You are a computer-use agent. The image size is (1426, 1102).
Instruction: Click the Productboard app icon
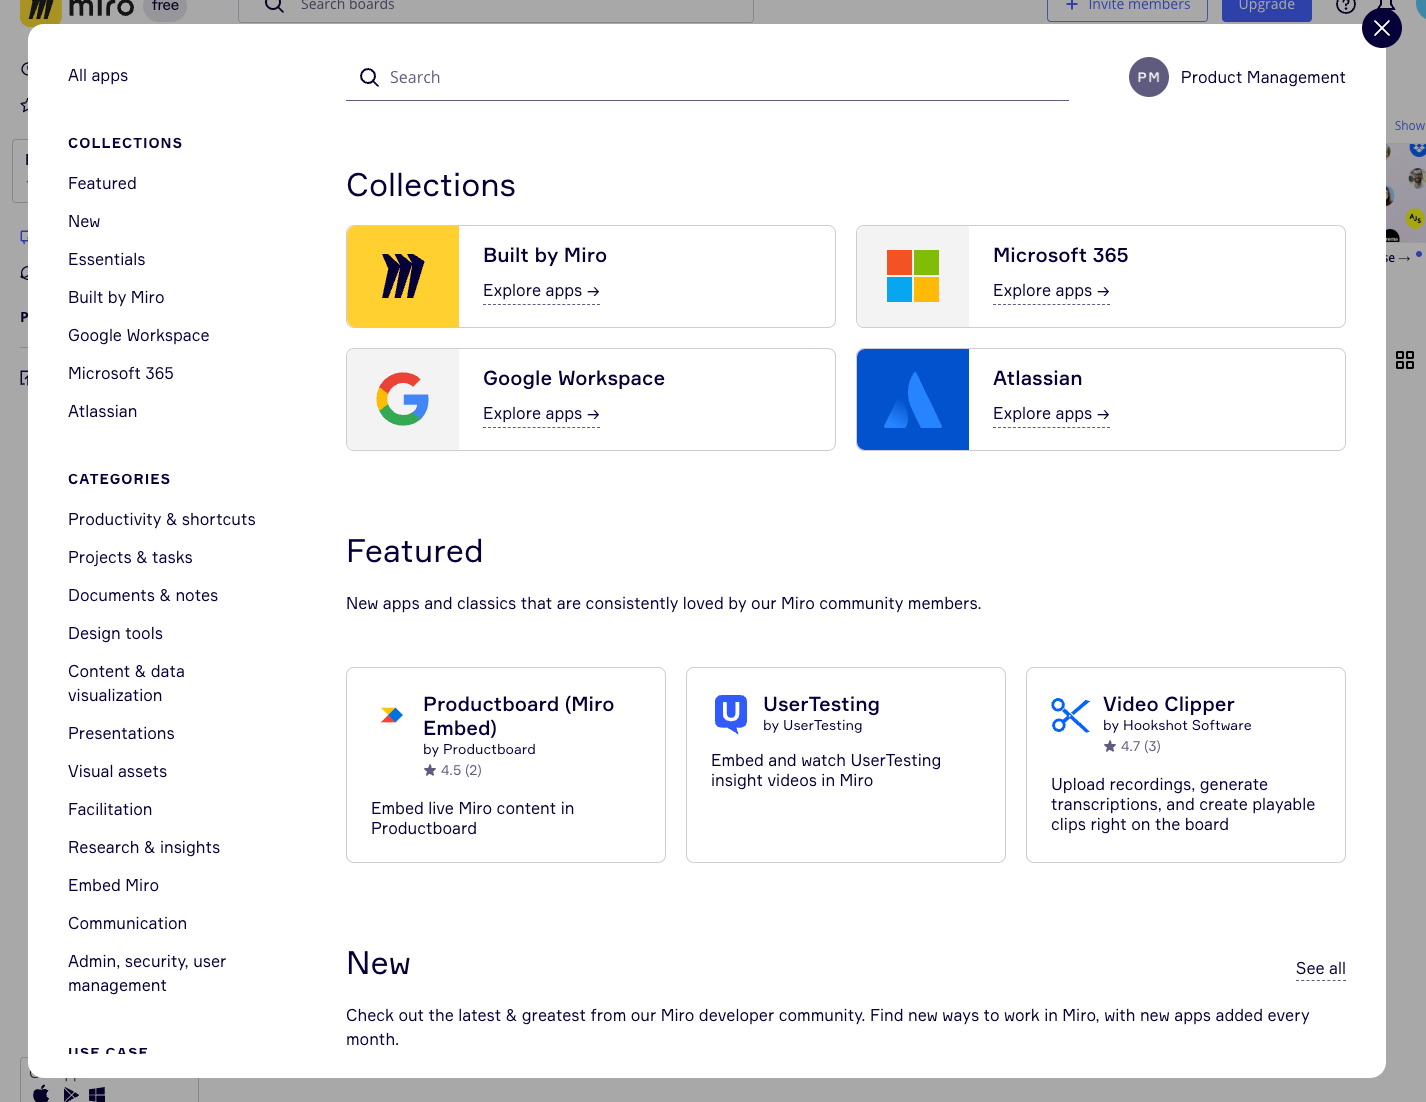391,714
